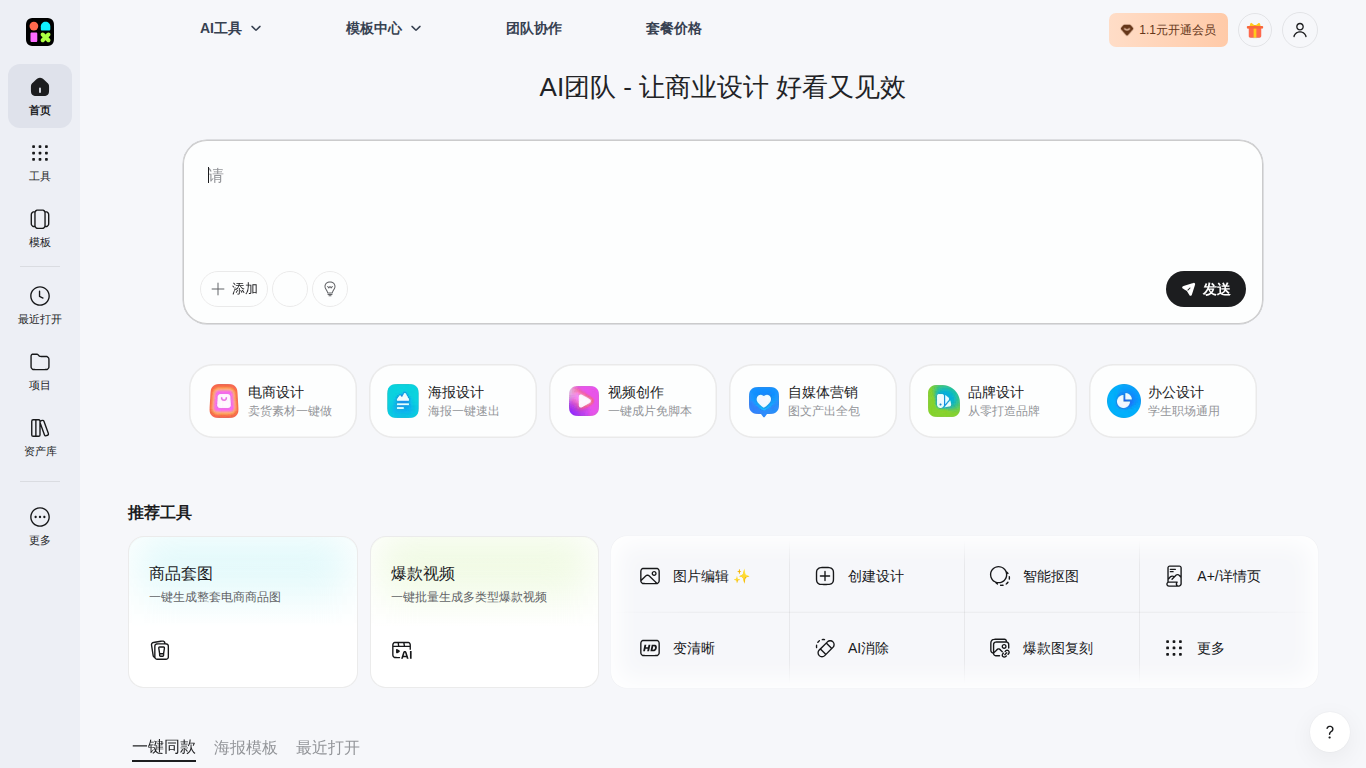Open the 爆款图复刻 tool
This screenshot has height=768, width=1366.
(1041, 648)
